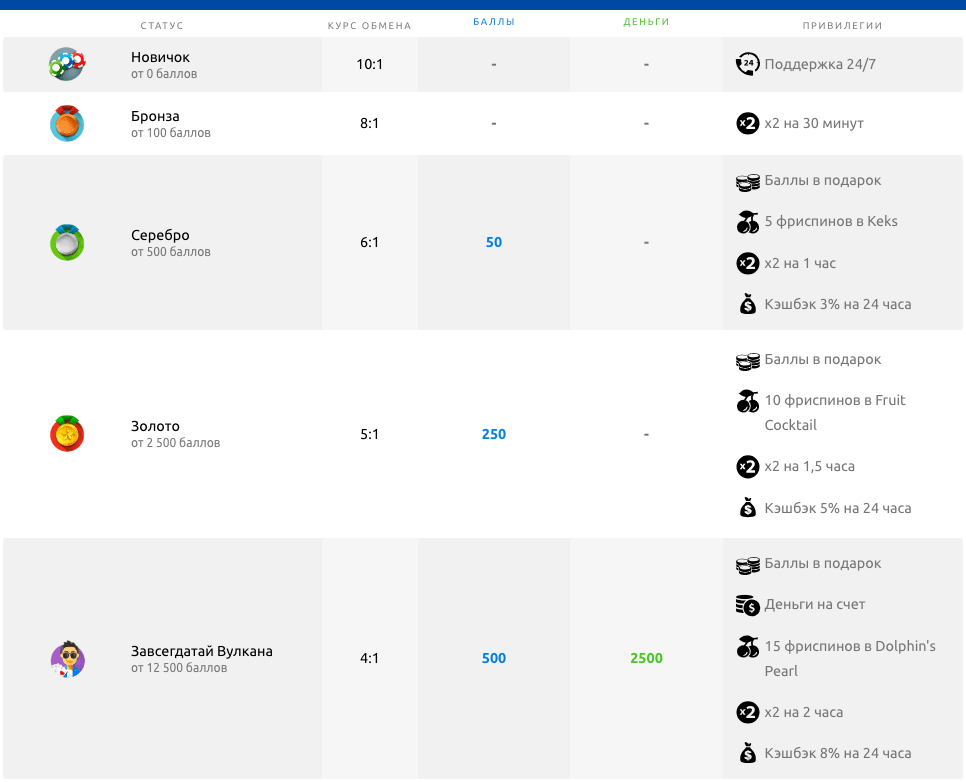
Task: Click the Gold medal icon
Action: (67, 434)
